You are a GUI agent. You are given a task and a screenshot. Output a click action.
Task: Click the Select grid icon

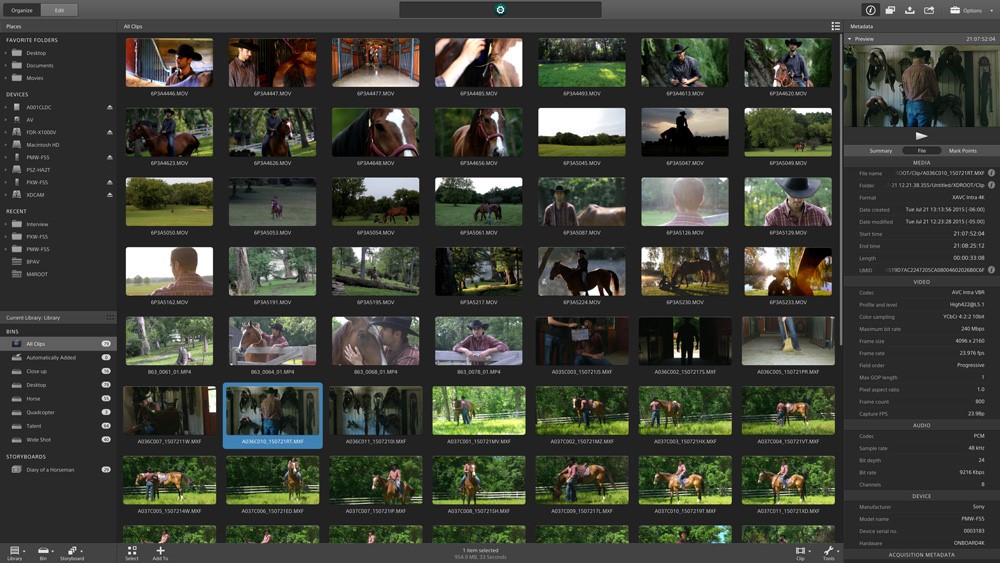(132, 553)
